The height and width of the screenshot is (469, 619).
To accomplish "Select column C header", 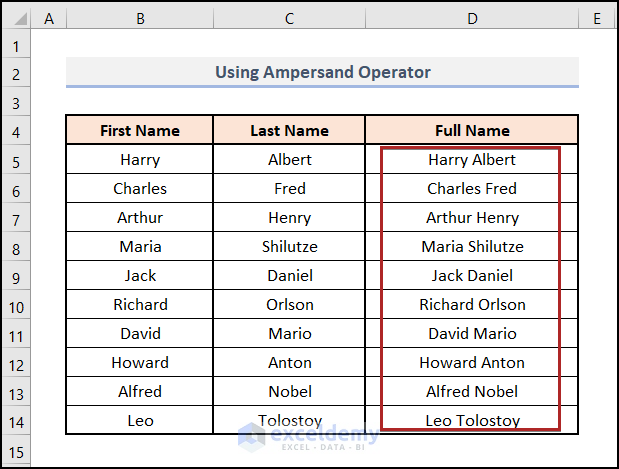I will pos(289,18).
